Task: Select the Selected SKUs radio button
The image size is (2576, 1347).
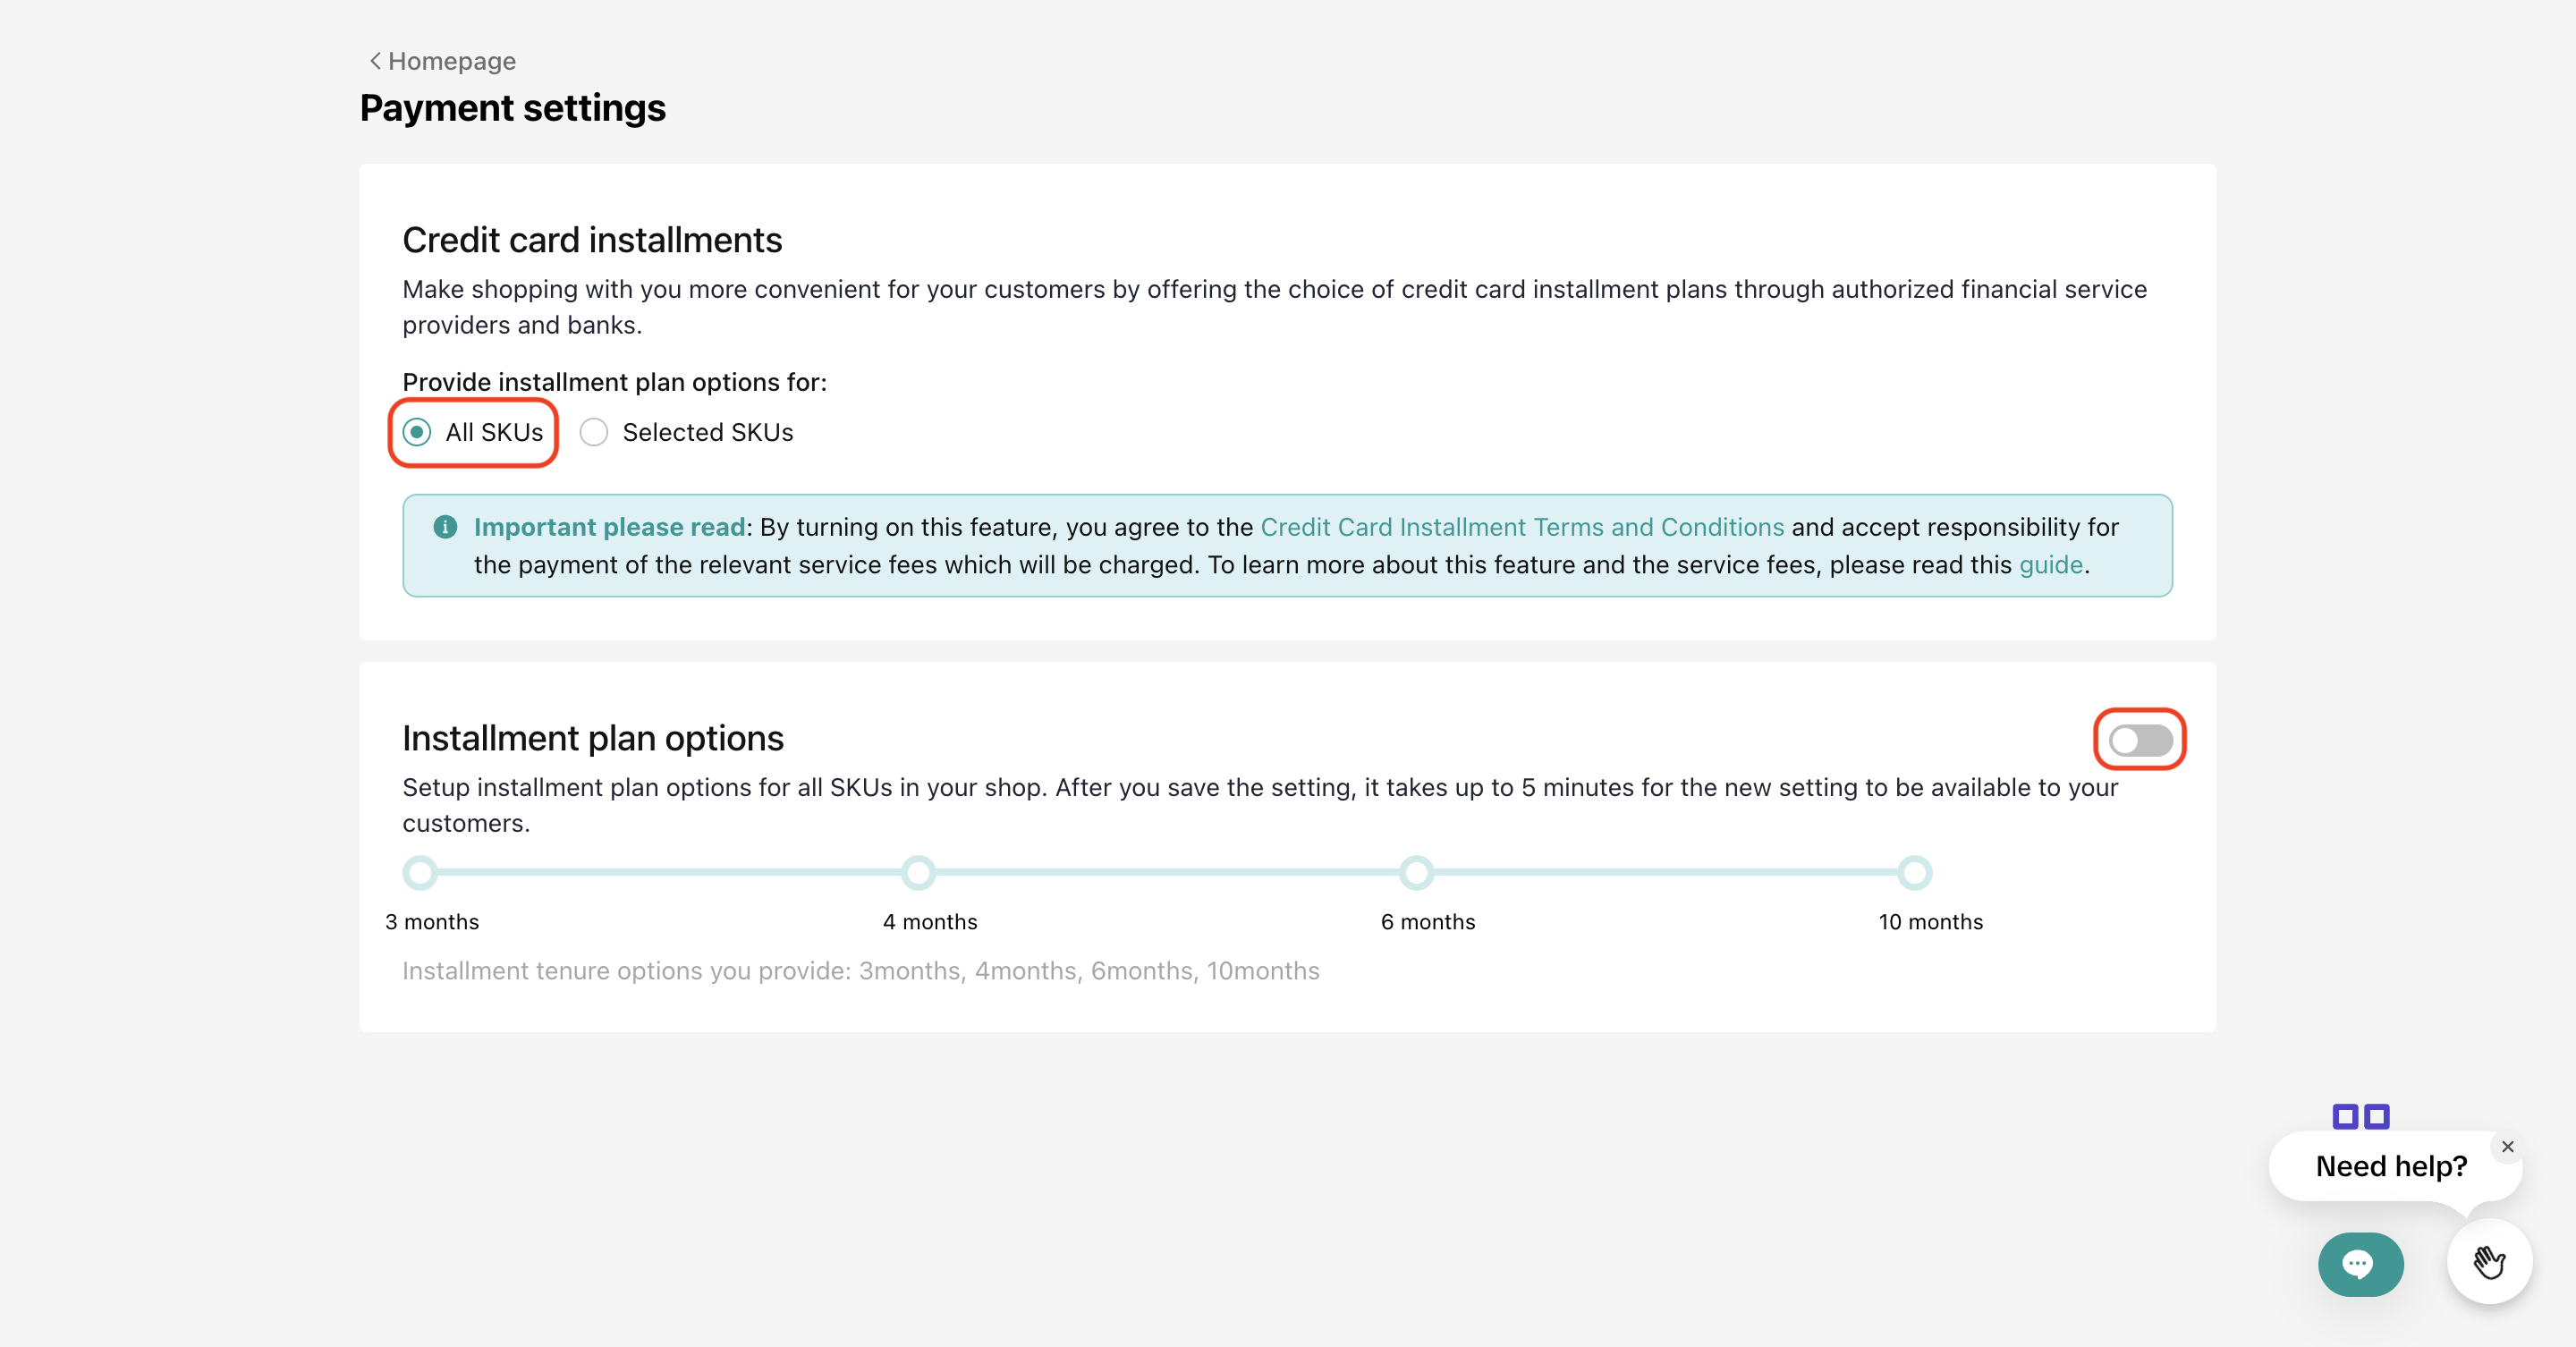Action: click(x=594, y=432)
